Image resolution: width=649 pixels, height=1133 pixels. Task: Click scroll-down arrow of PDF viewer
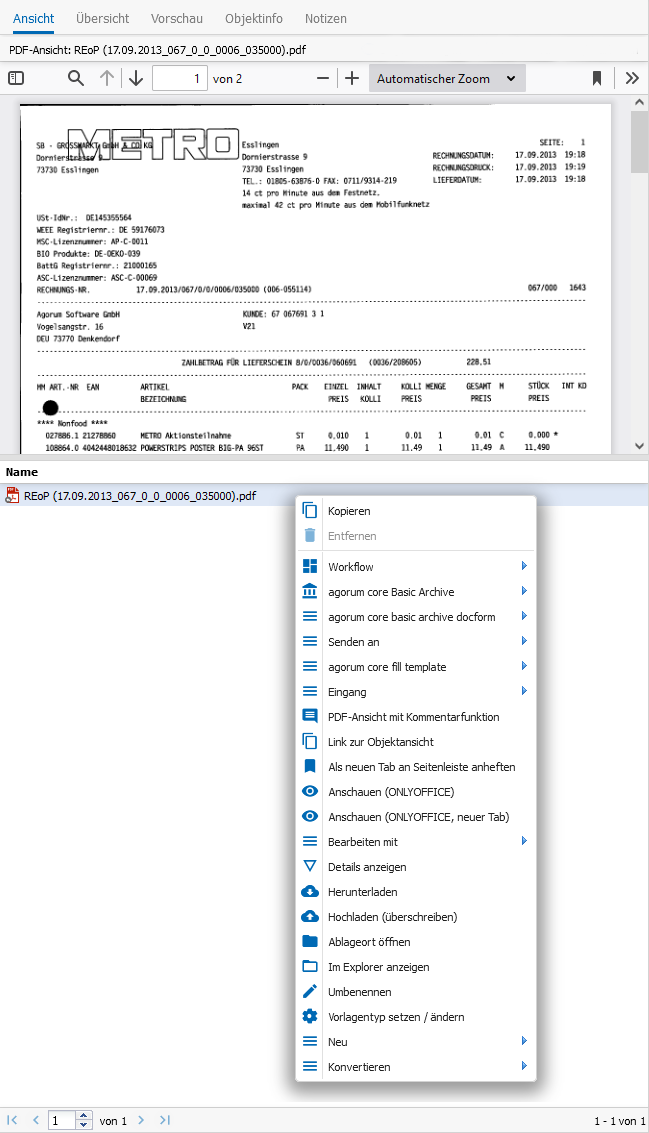pos(639,447)
